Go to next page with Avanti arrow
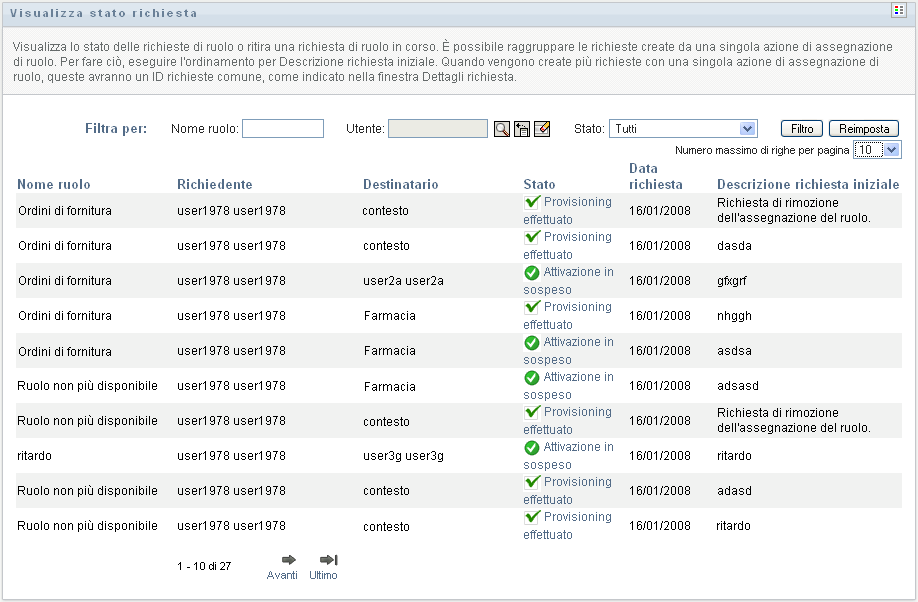This screenshot has height=602, width=918. coord(288,560)
